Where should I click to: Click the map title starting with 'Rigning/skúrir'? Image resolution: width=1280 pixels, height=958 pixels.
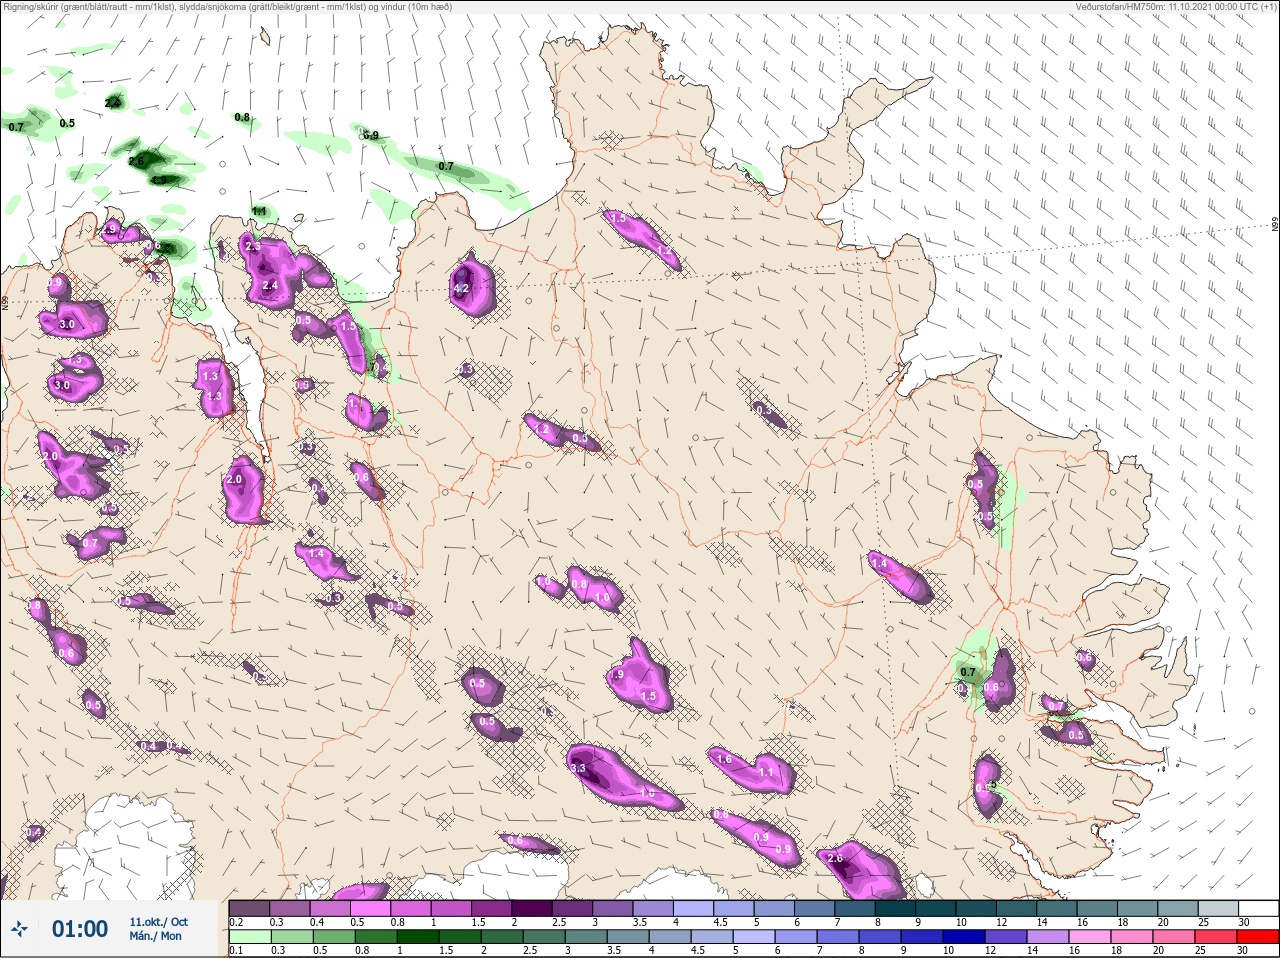[x=228, y=6]
